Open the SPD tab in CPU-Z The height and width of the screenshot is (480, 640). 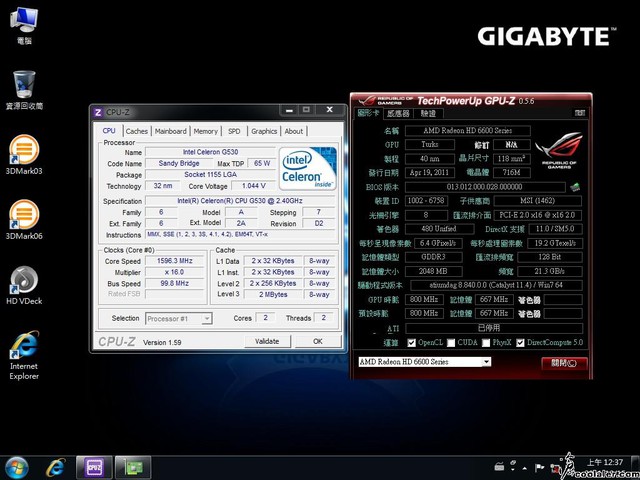(x=234, y=131)
